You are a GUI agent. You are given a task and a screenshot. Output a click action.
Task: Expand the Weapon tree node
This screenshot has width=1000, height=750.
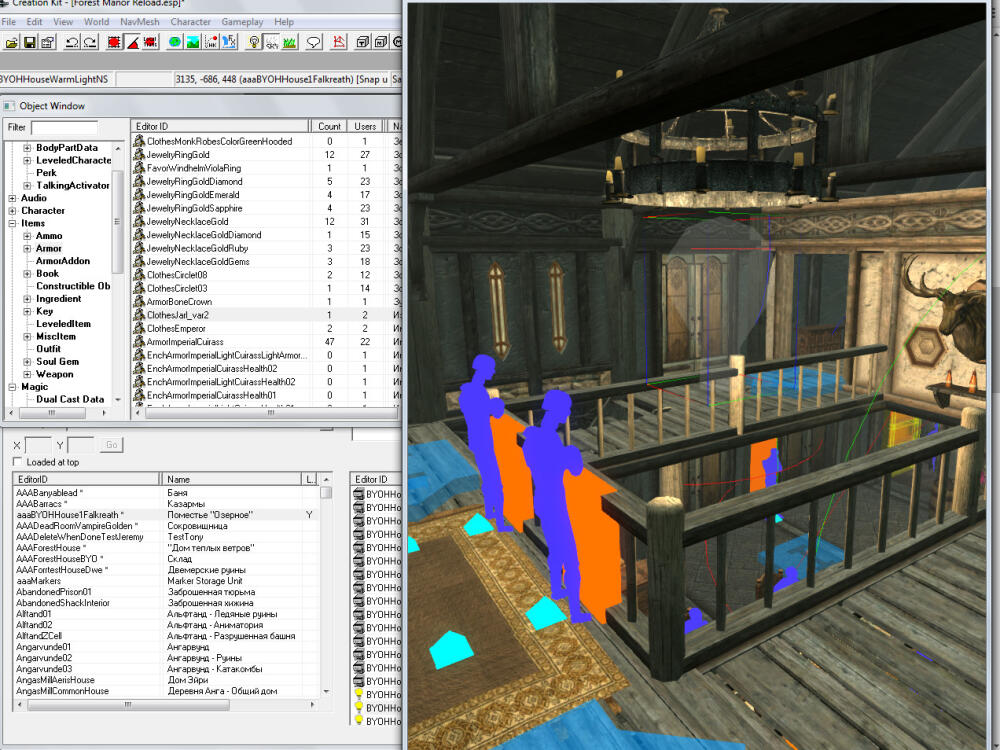click(x=27, y=374)
